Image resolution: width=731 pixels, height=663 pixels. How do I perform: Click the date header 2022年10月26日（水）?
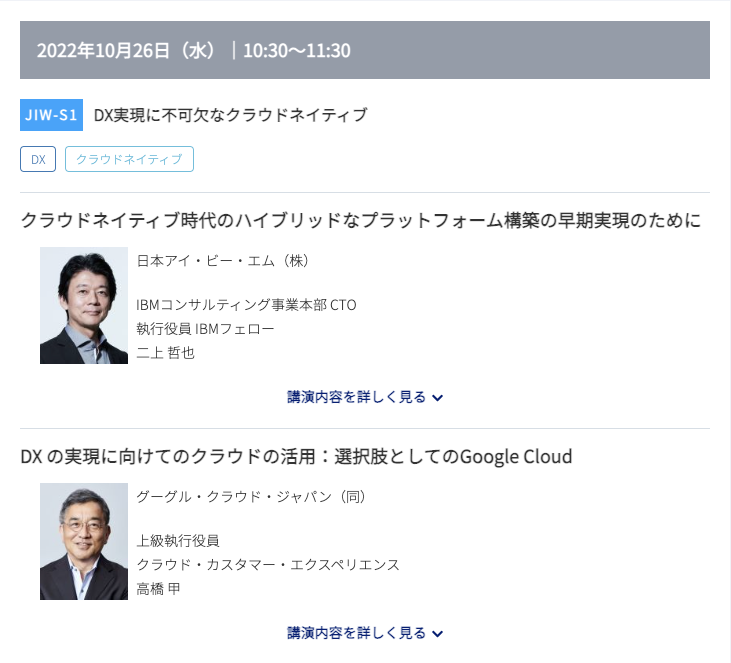[126, 50]
